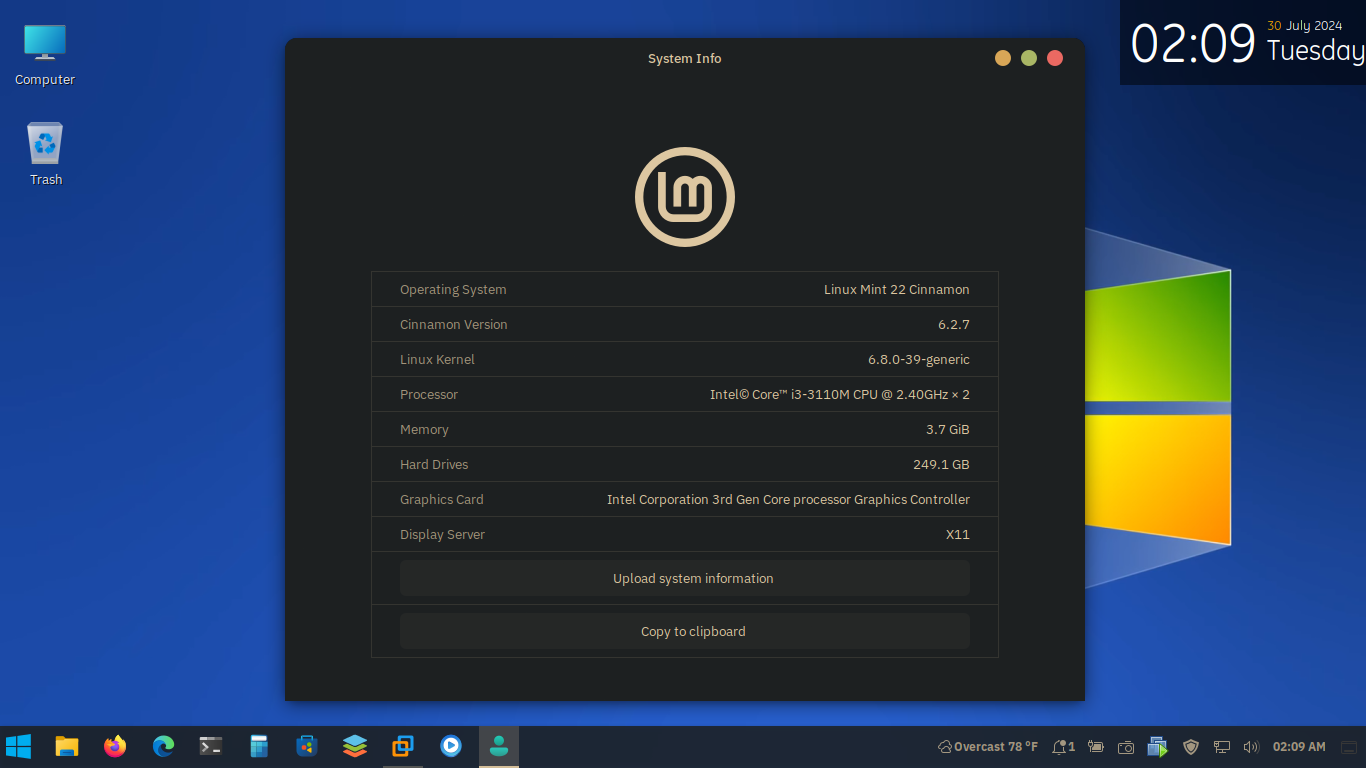The height and width of the screenshot is (768, 1366).
Task: Click the show desktop button in tray
Action: 1350,747
